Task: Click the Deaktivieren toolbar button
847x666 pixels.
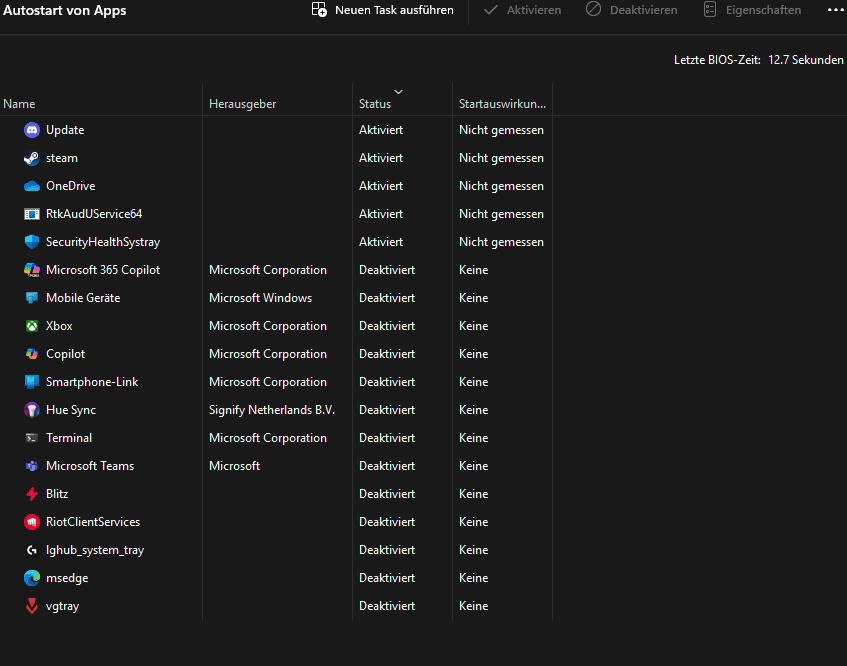Action: 631,10
